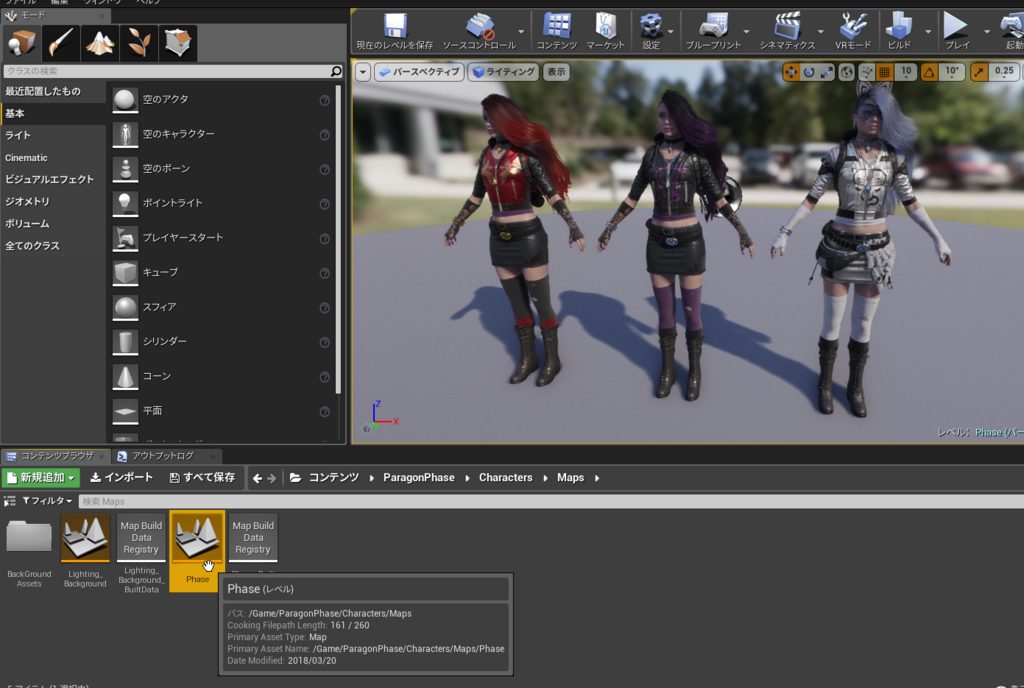Select the Geometry Editing mode icon

178,43
